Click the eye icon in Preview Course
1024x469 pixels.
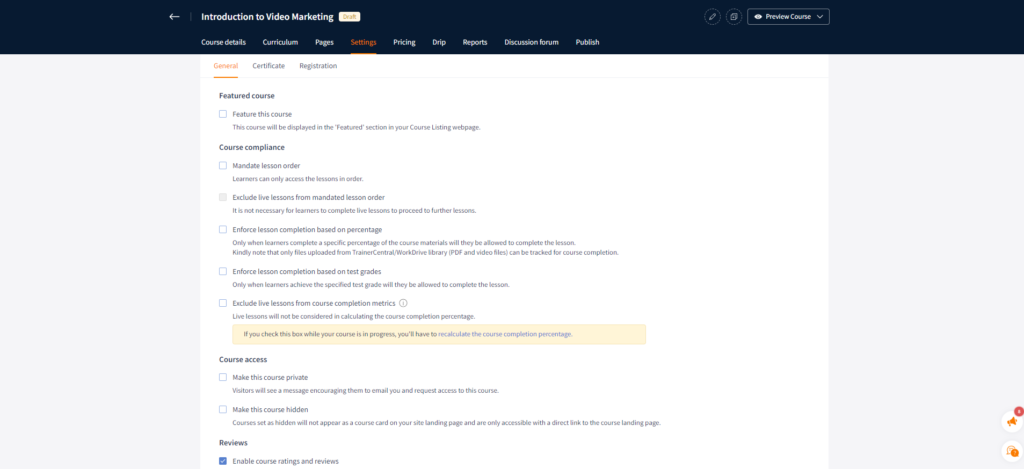[x=759, y=17]
